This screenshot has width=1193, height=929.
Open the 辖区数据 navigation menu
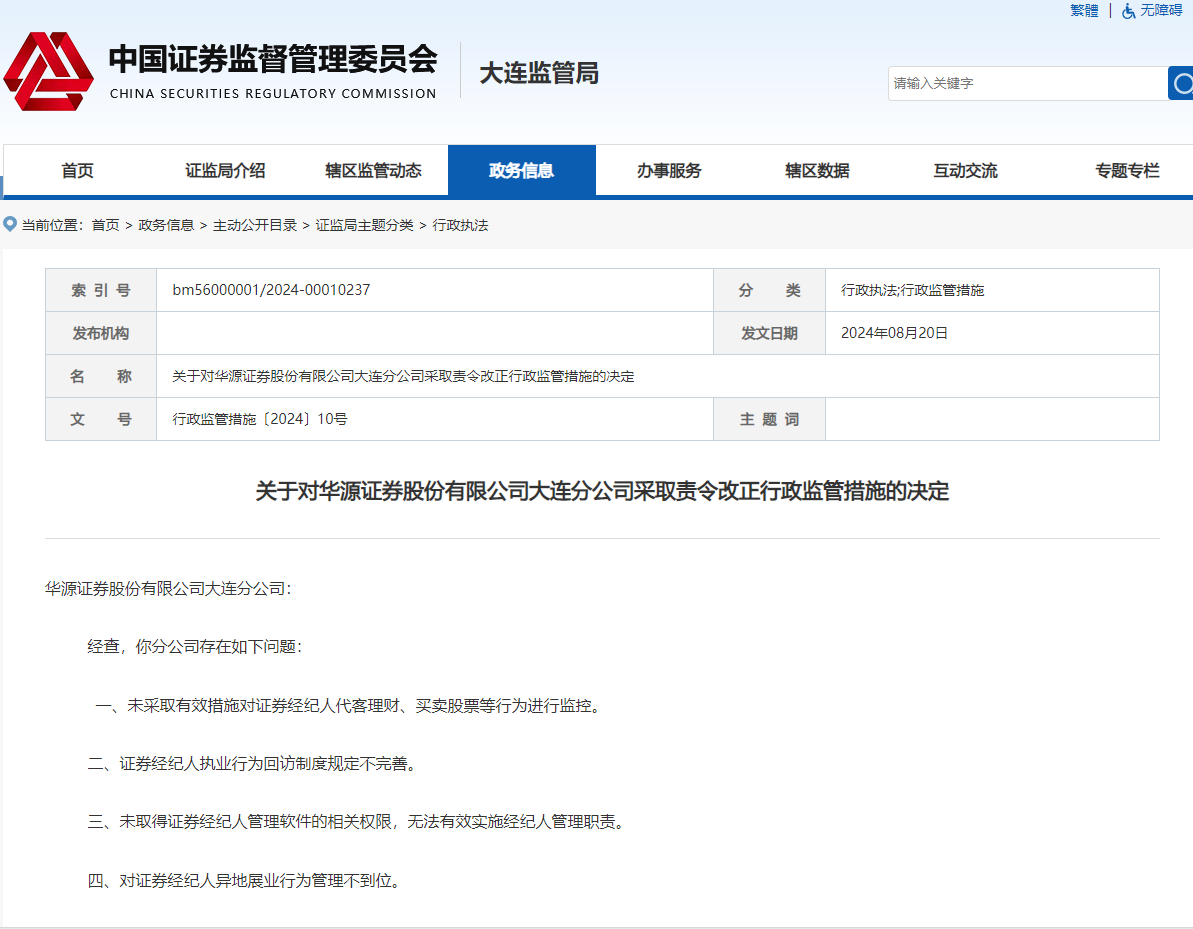817,170
